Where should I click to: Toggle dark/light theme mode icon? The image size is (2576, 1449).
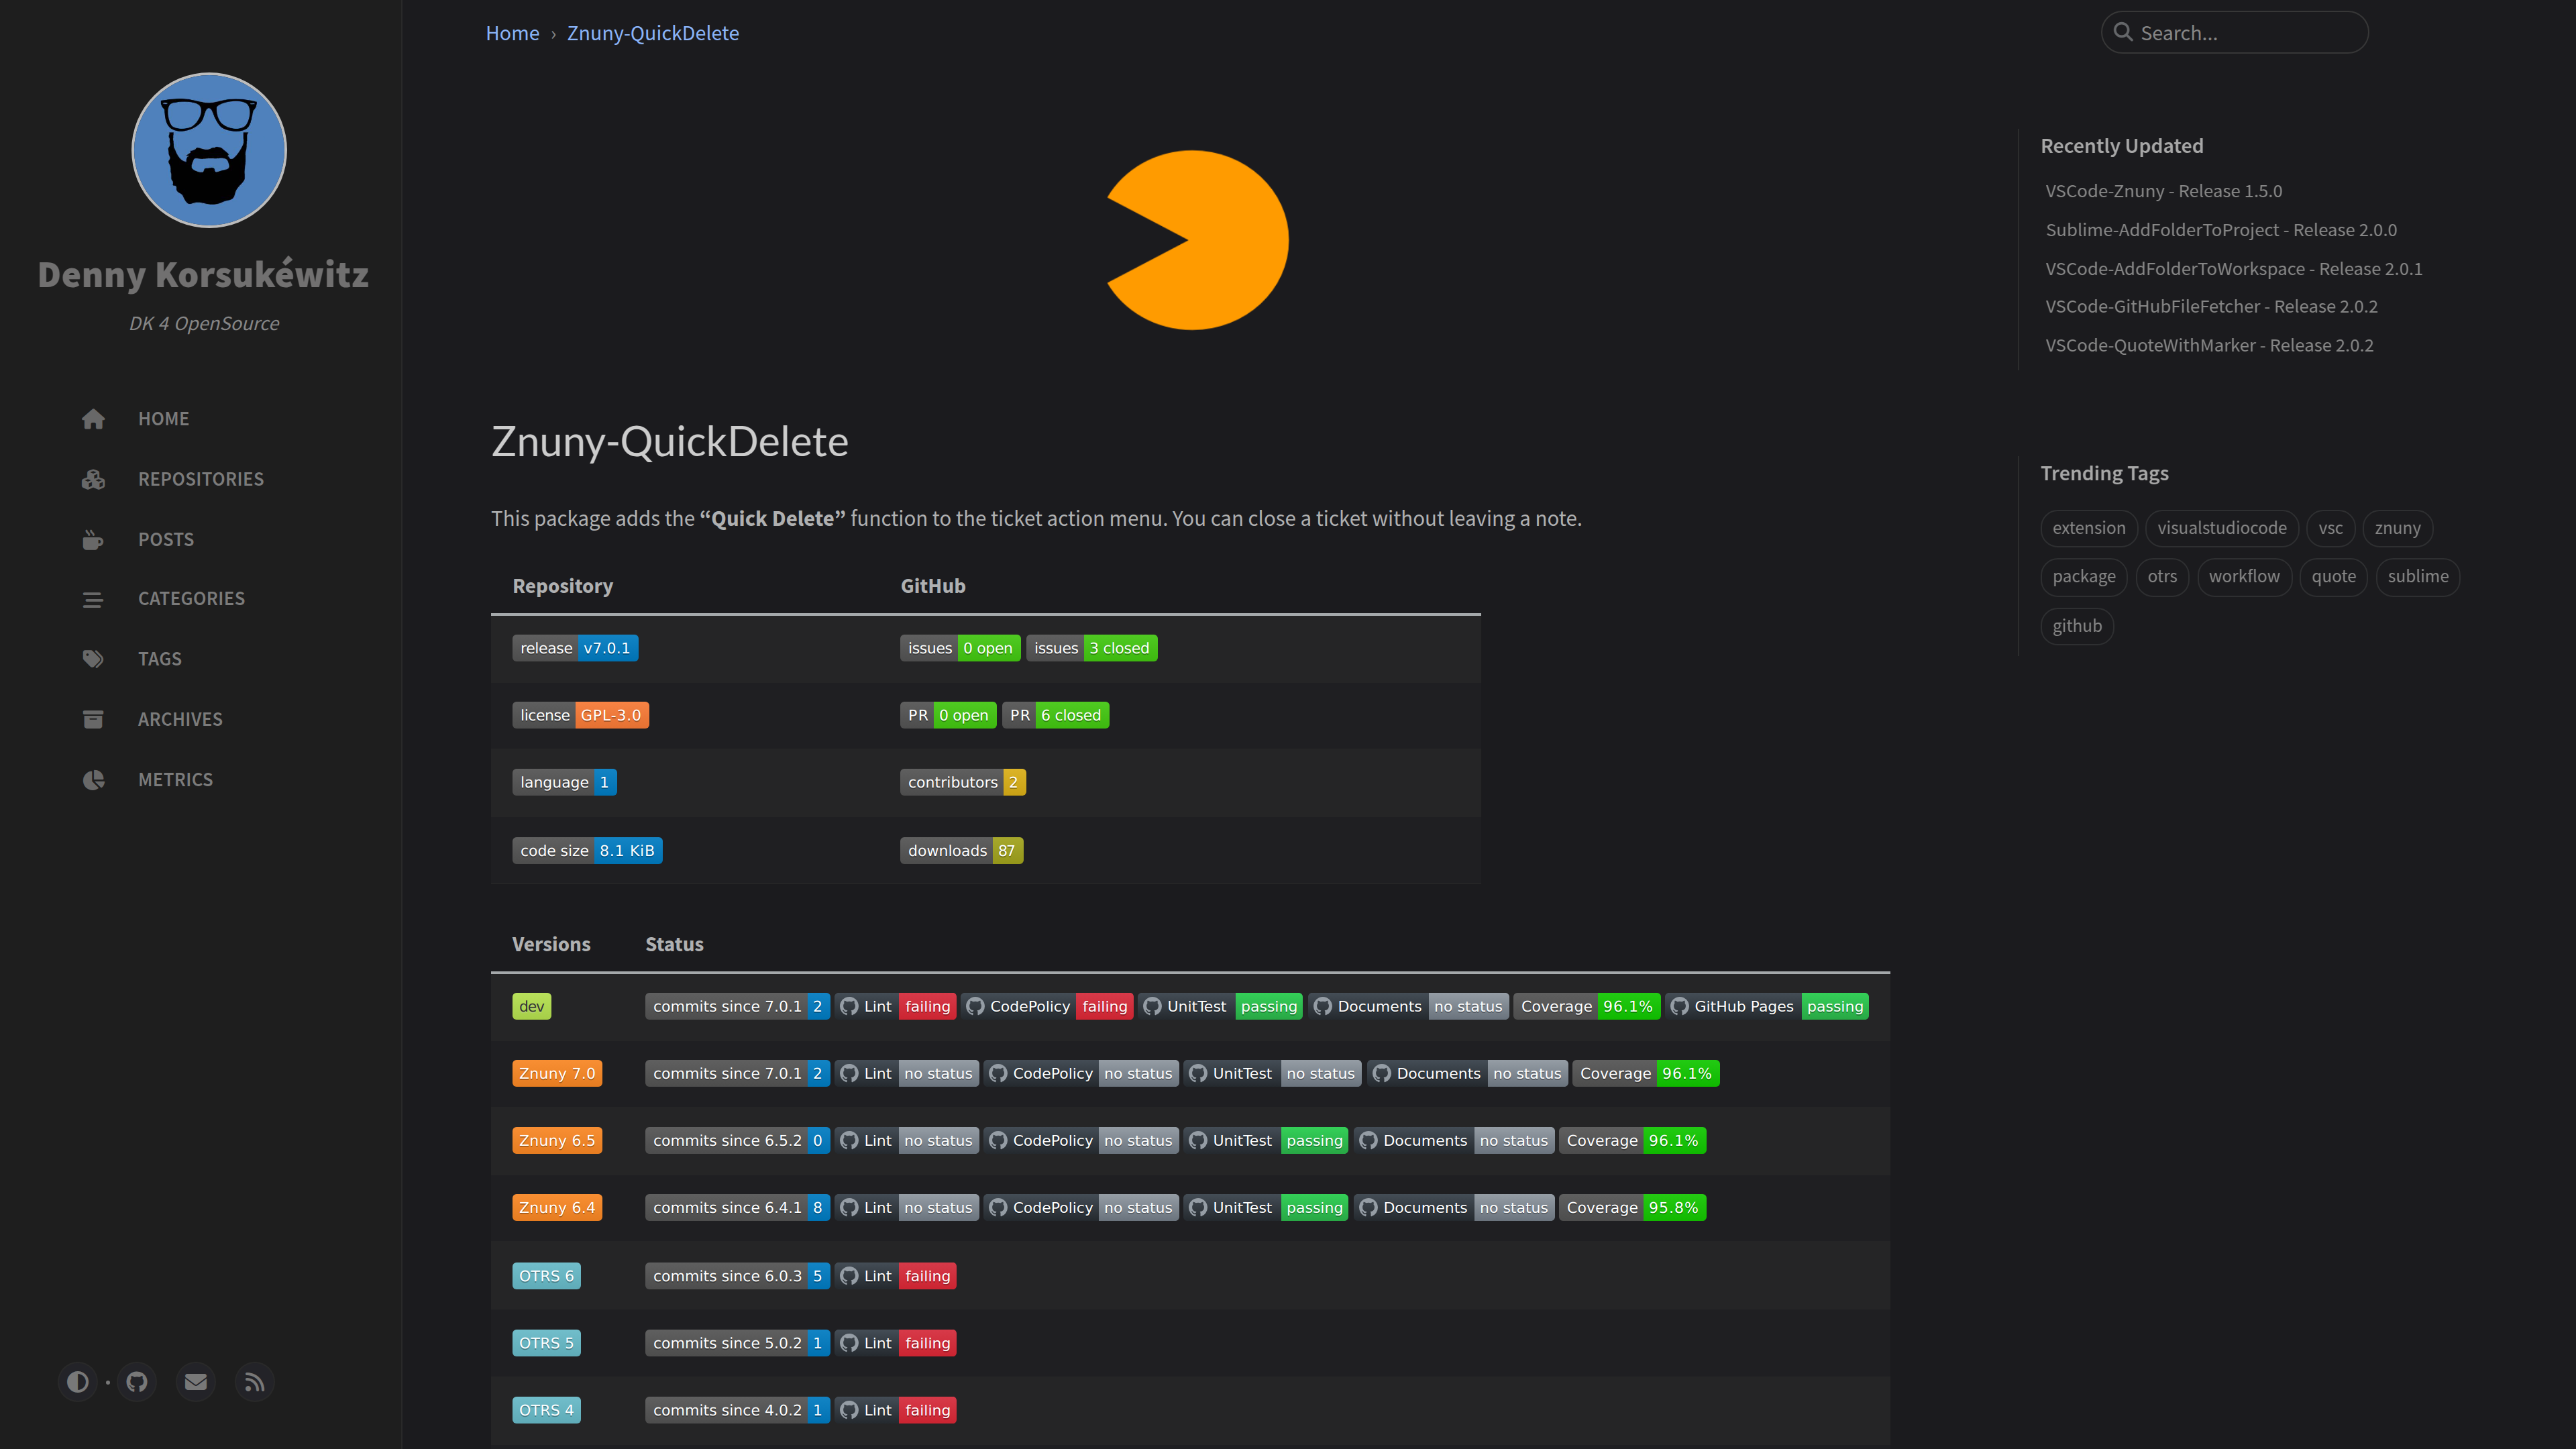(77, 1382)
